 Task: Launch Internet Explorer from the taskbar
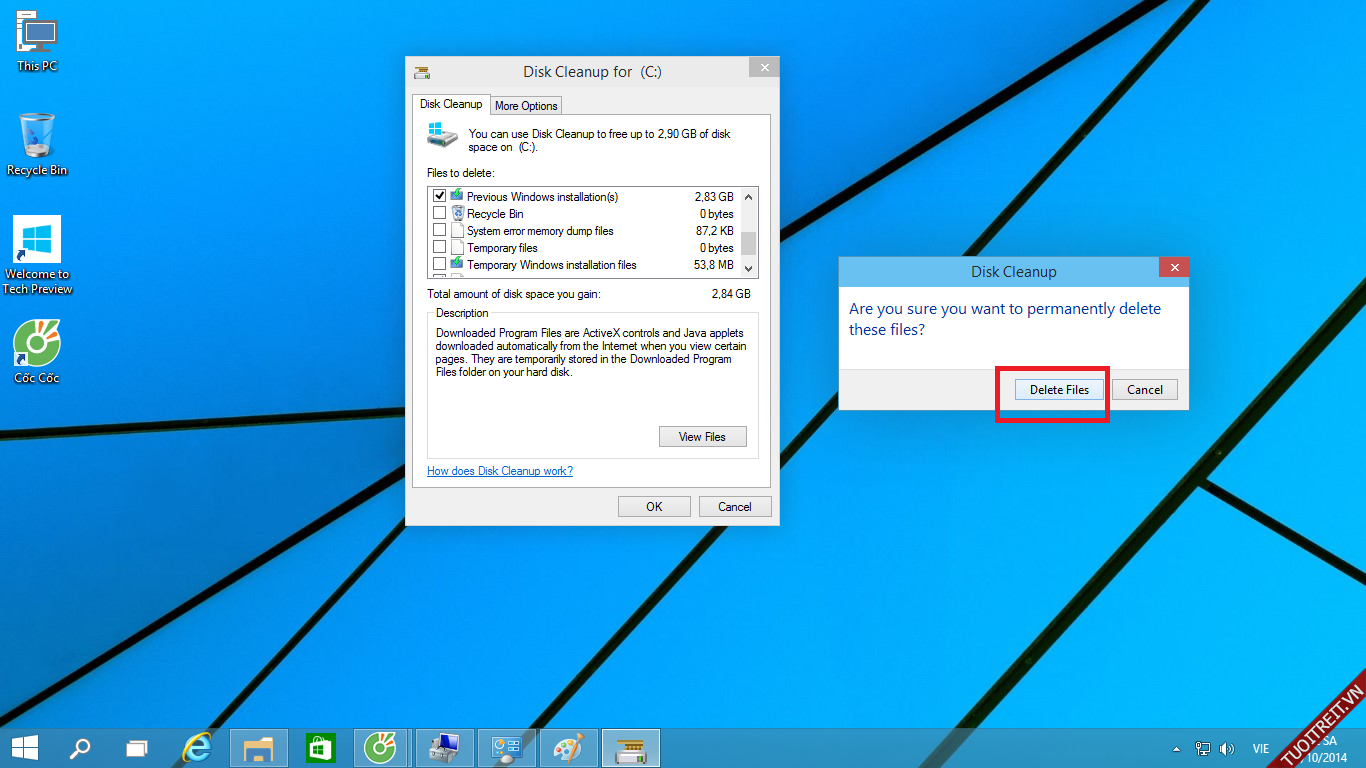[x=197, y=748]
